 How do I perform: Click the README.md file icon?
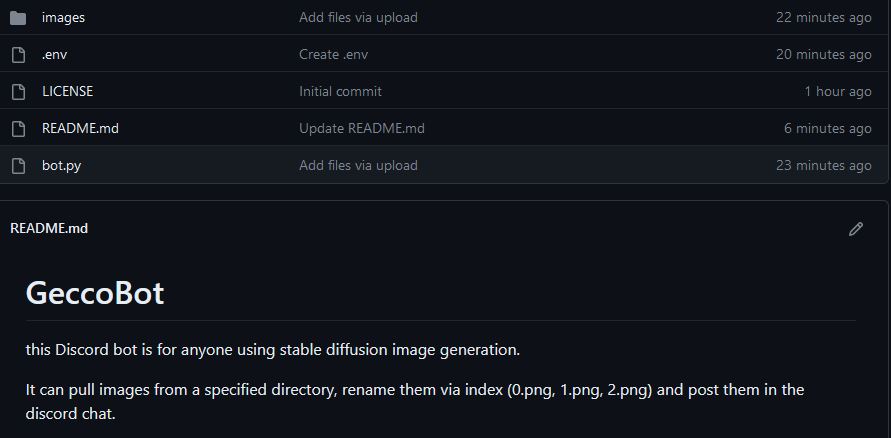click(x=17, y=128)
